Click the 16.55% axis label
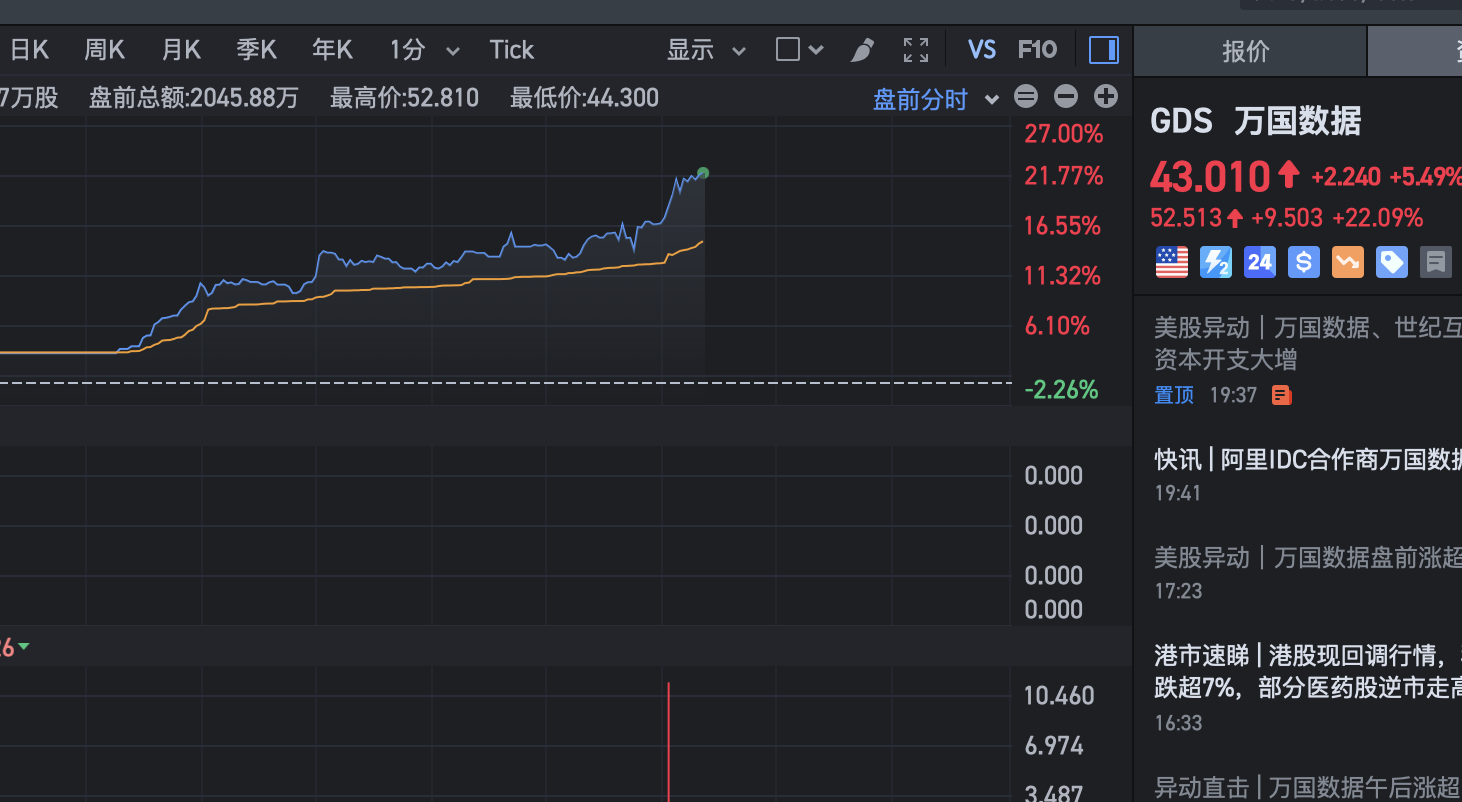The height and width of the screenshot is (802, 1462). [1062, 226]
